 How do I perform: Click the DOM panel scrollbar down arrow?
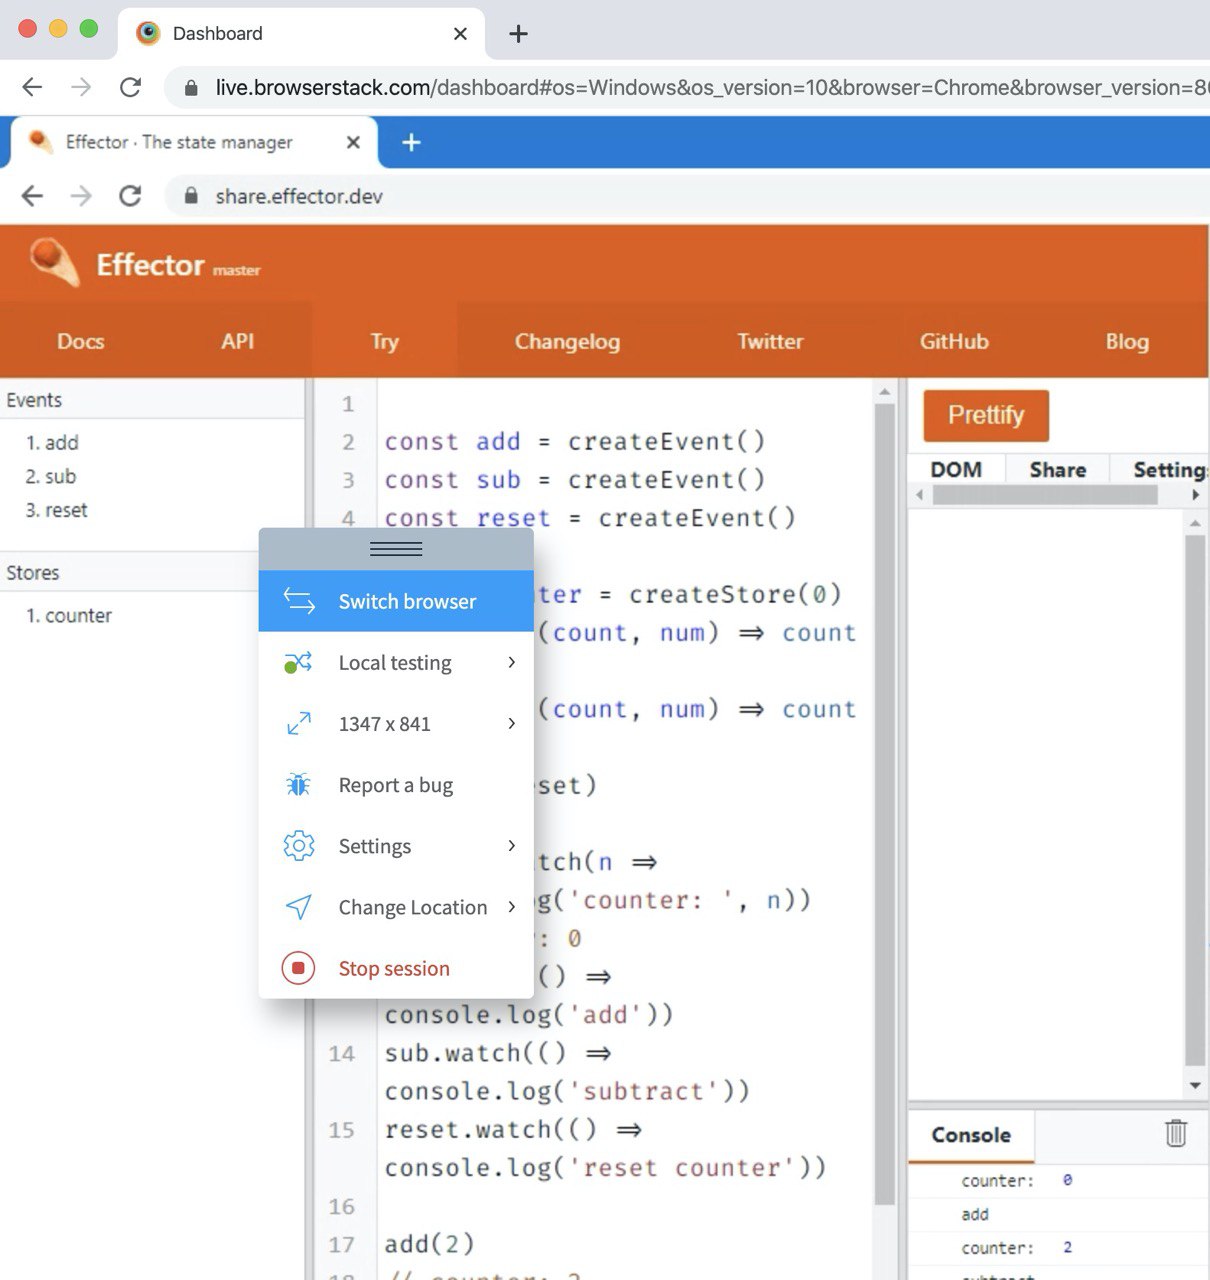(1195, 1086)
